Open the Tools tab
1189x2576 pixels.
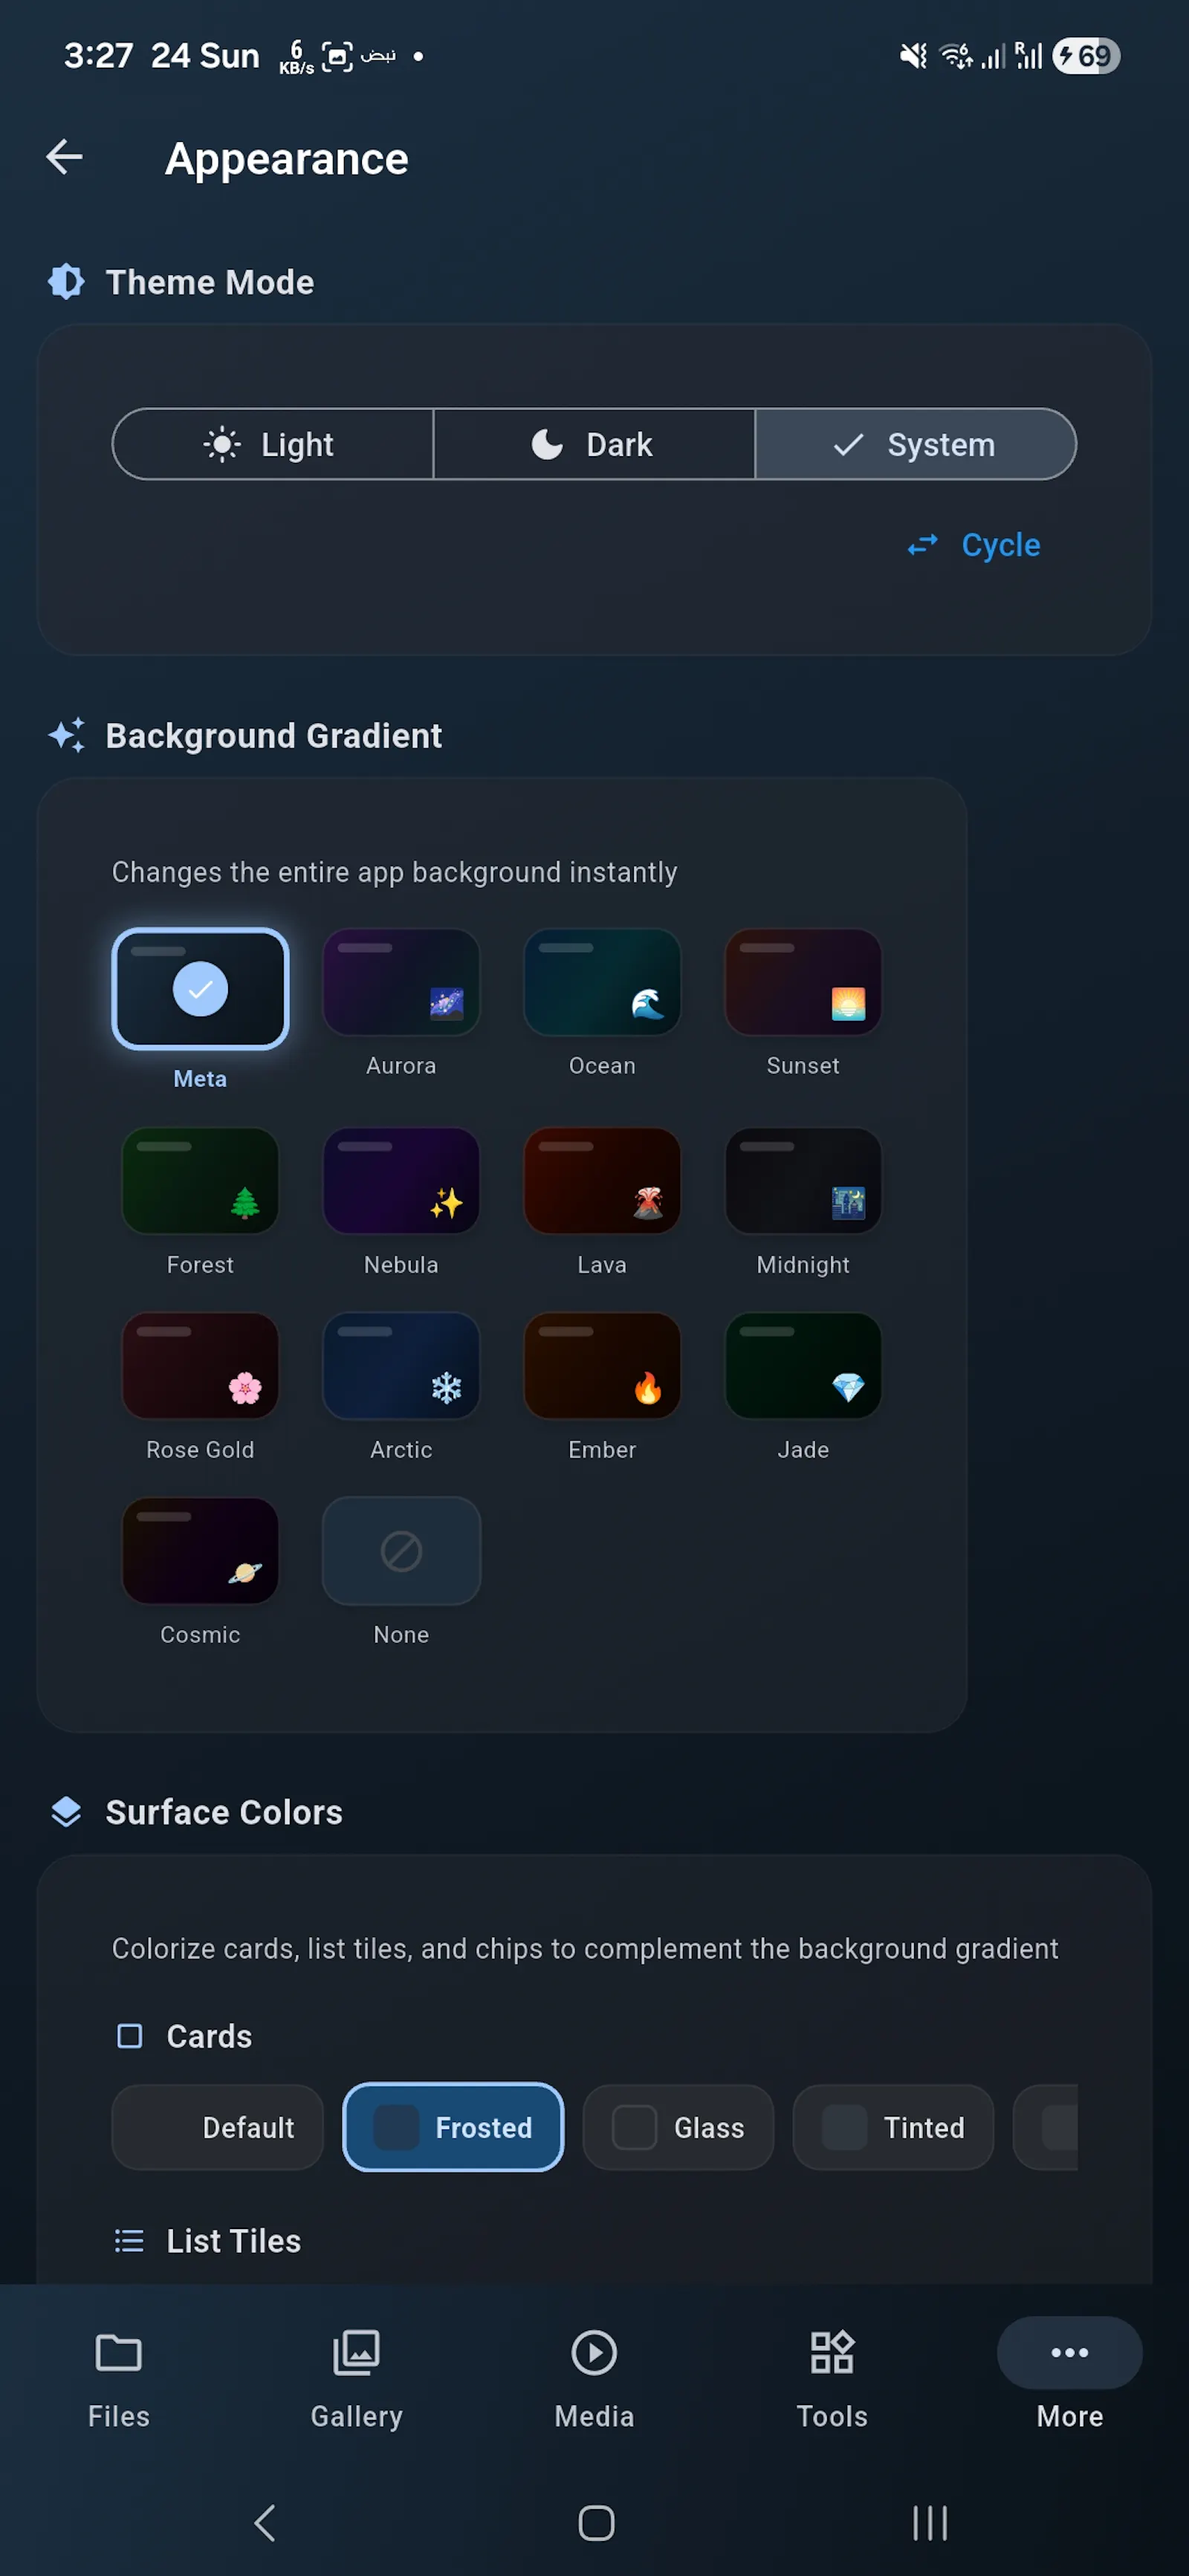pyautogui.click(x=832, y=2379)
